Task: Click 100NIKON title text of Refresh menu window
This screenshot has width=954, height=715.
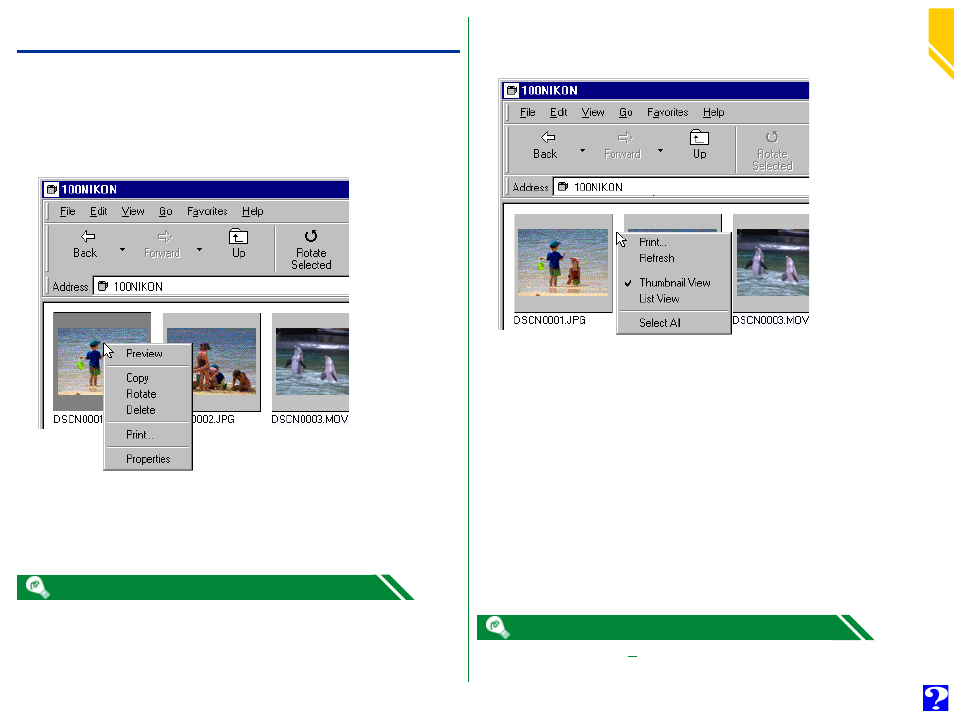Action: click(549, 91)
